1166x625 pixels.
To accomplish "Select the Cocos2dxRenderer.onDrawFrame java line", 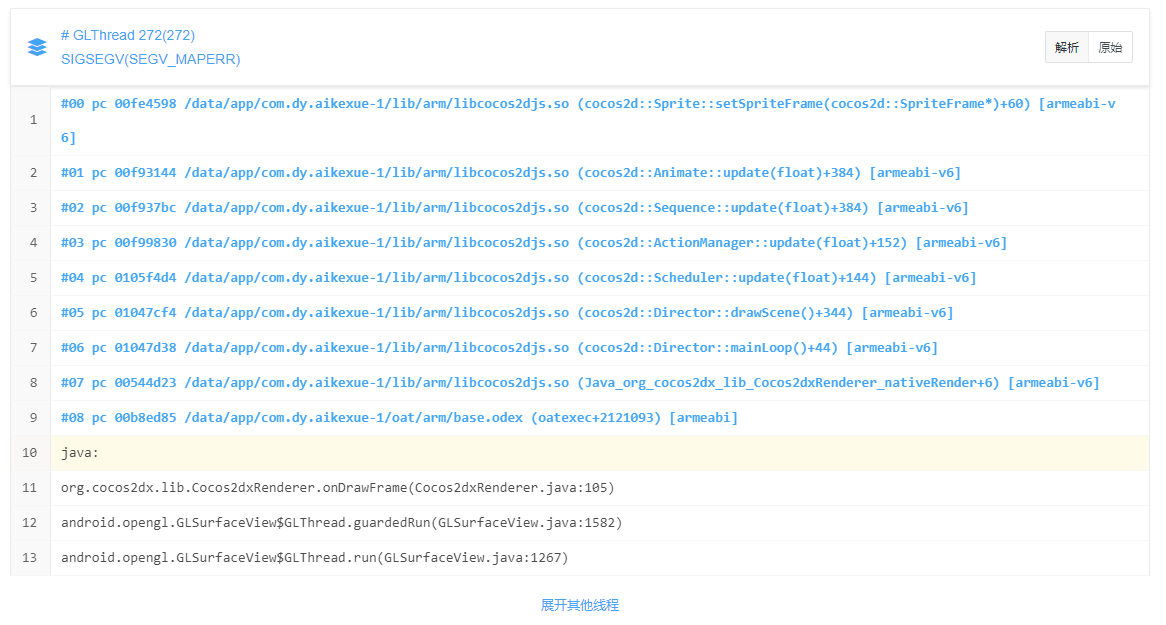I will tap(337, 488).
